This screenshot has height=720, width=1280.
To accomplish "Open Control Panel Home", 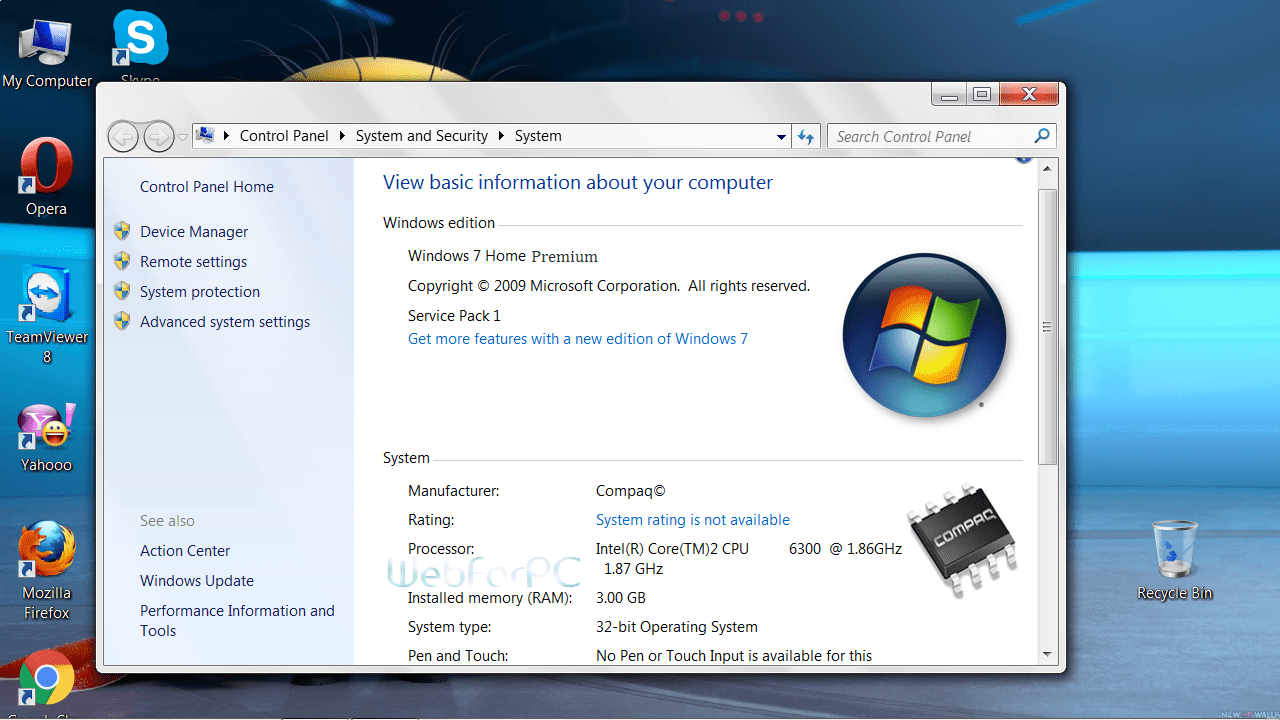I will tap(207, 187).
